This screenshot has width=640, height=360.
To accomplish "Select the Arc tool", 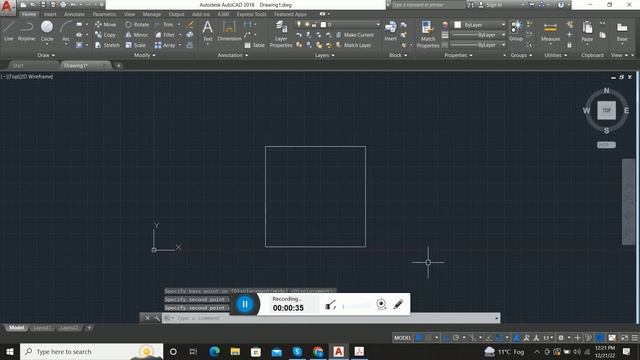I will (x=66, y=31).
